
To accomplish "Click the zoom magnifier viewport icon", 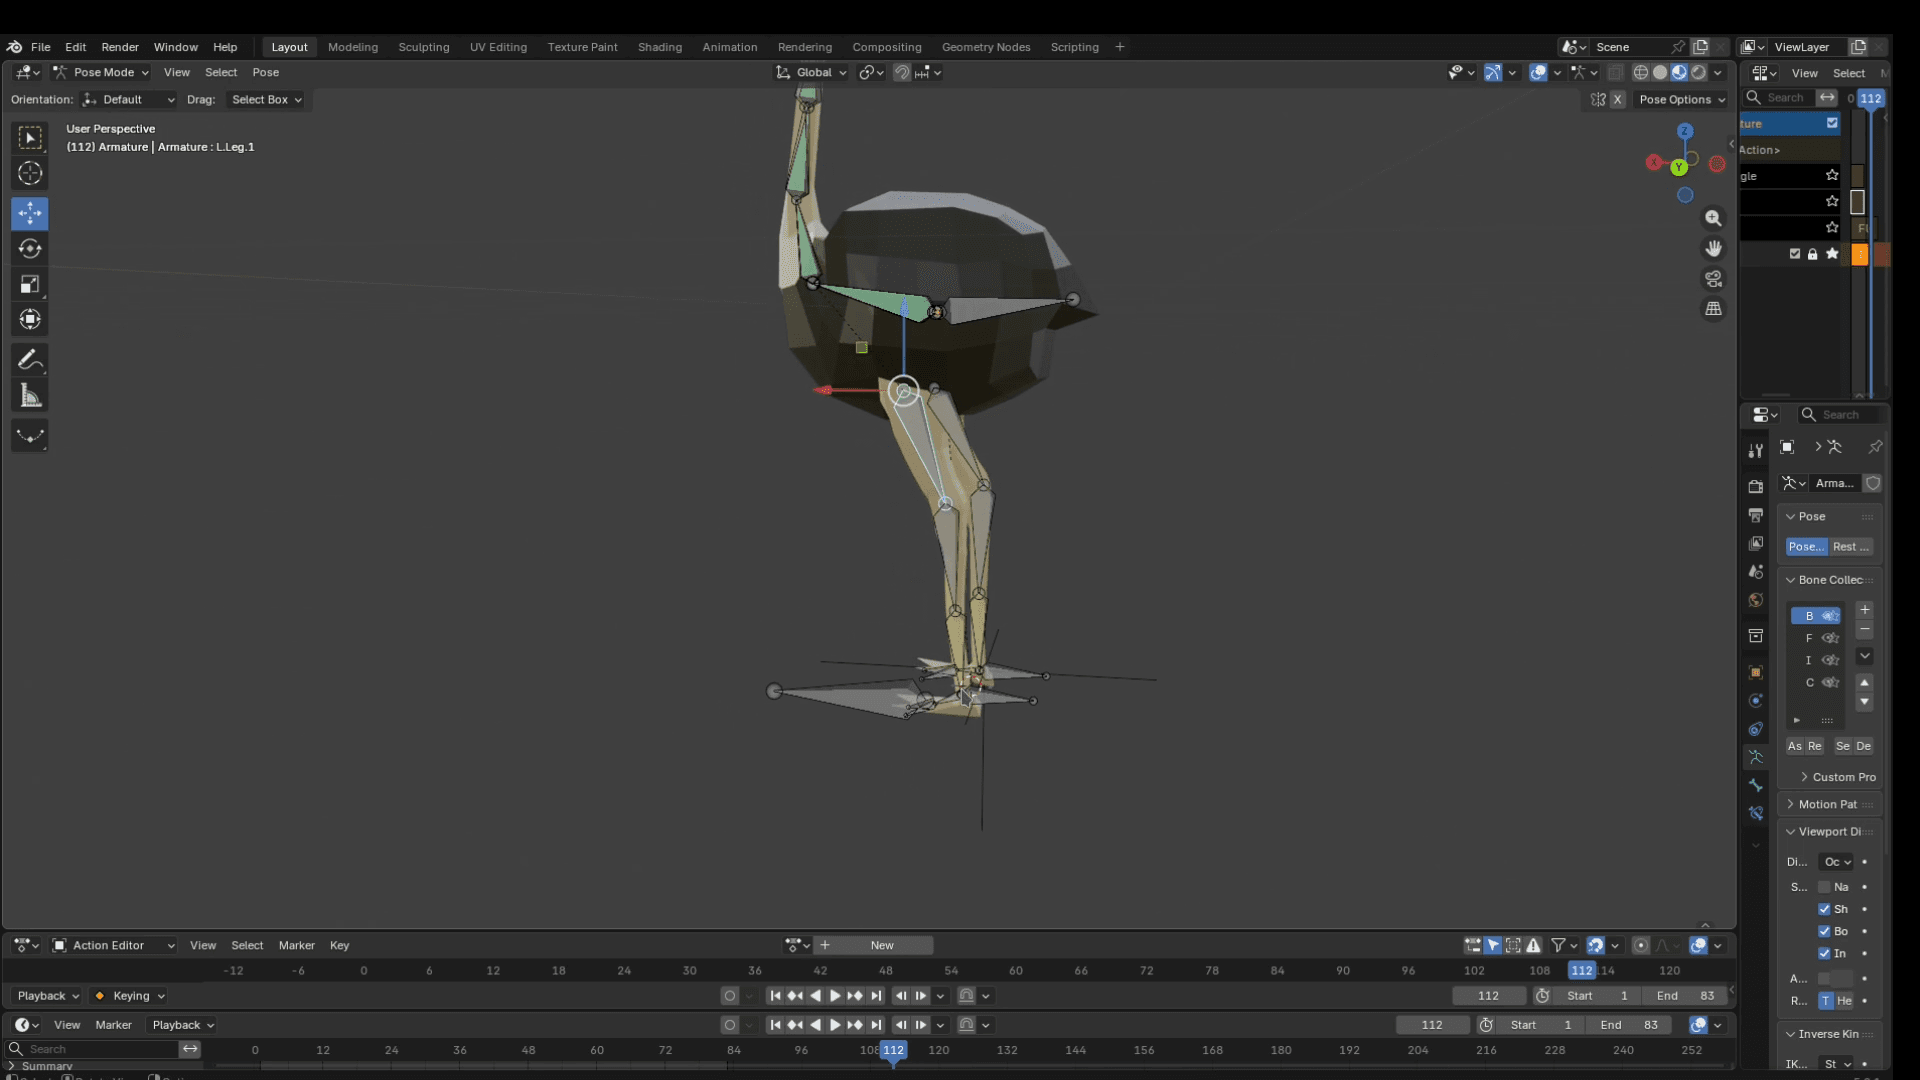I will tap(1713, 219).
